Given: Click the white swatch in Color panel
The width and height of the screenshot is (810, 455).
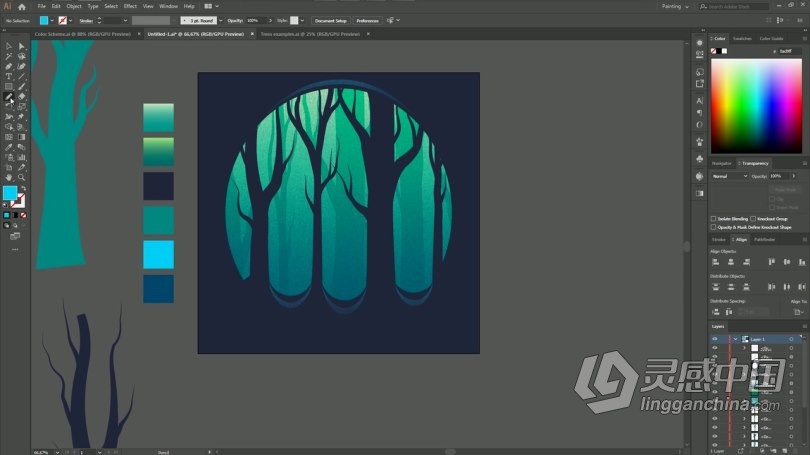Looking at the screenshot, I should (724, 51).
